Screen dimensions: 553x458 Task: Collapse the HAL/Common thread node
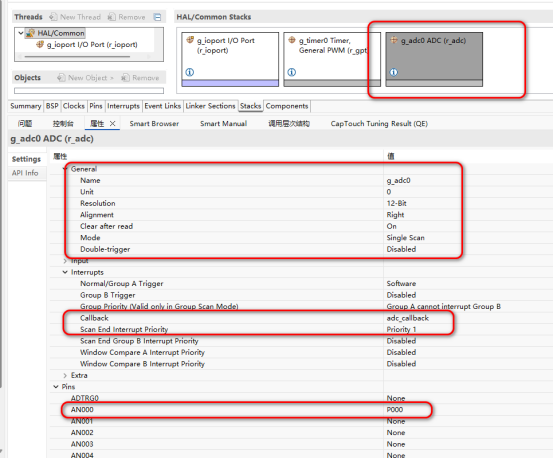tap(21, 33)
